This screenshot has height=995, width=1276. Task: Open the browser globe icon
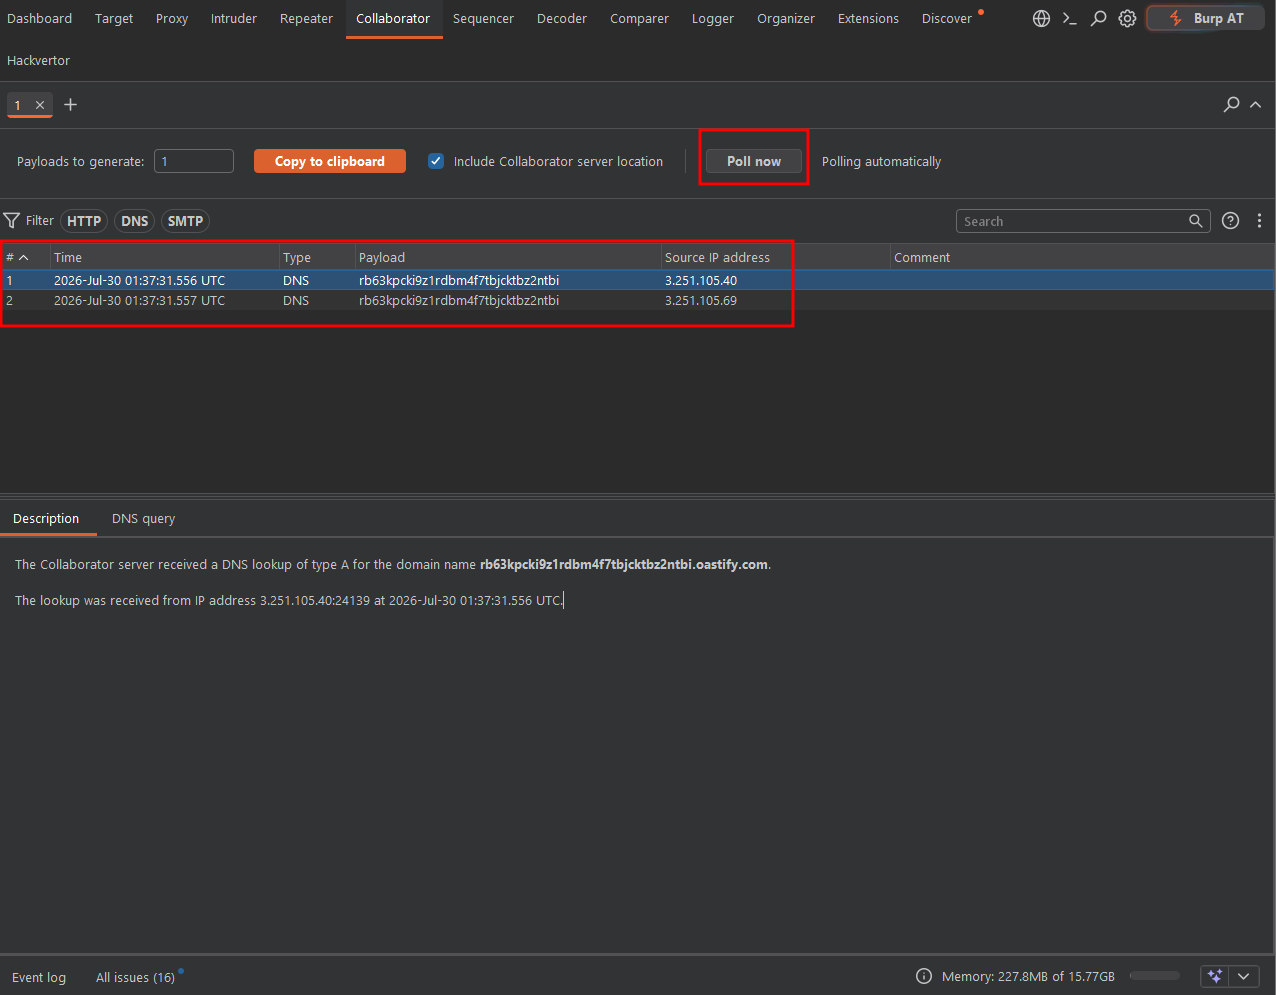1041,19
